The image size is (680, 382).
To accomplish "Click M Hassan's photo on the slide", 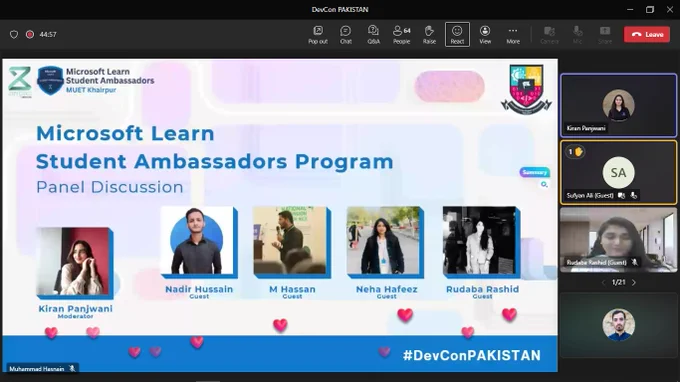I will (291, 241).
